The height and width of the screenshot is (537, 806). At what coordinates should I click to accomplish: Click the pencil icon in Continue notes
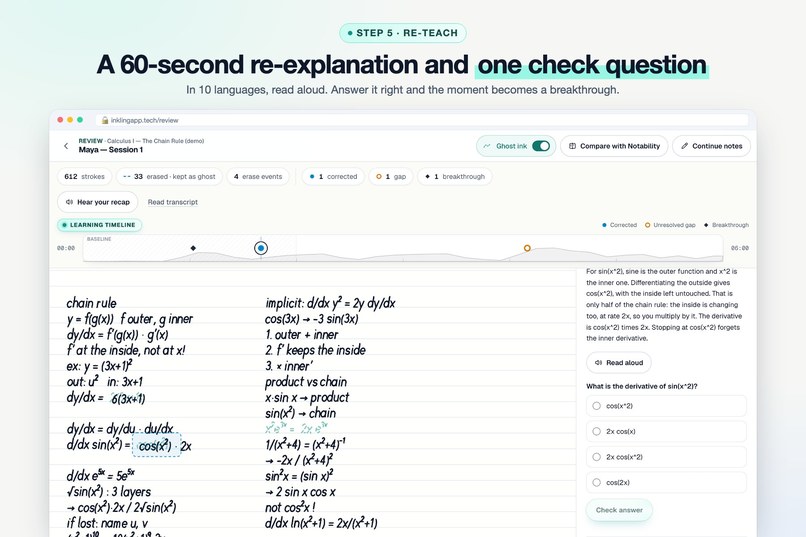pos(684,146)
